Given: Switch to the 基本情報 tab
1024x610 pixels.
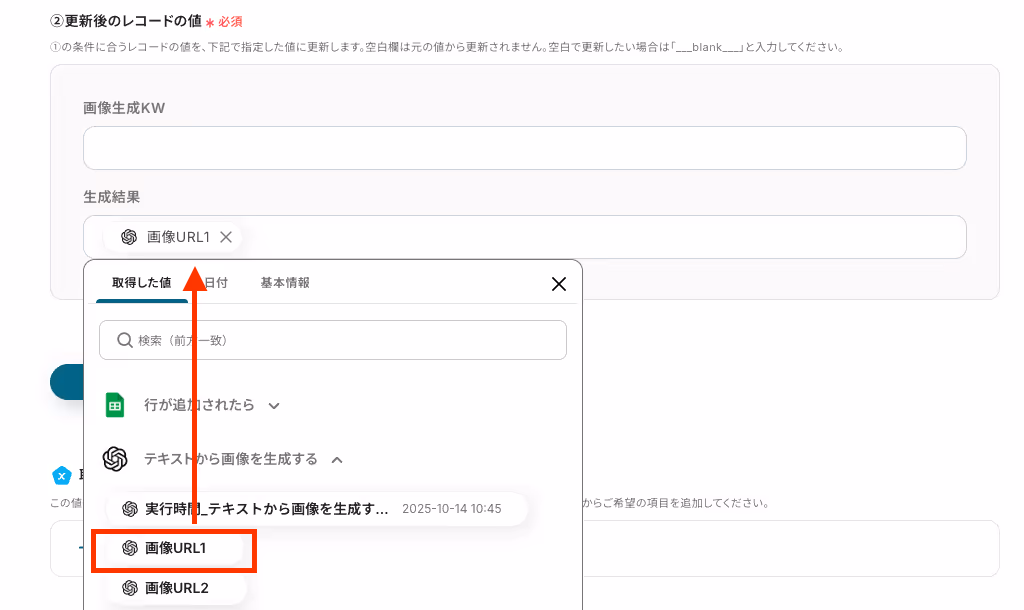Looking at the screenshot, I should coord(285,283).
